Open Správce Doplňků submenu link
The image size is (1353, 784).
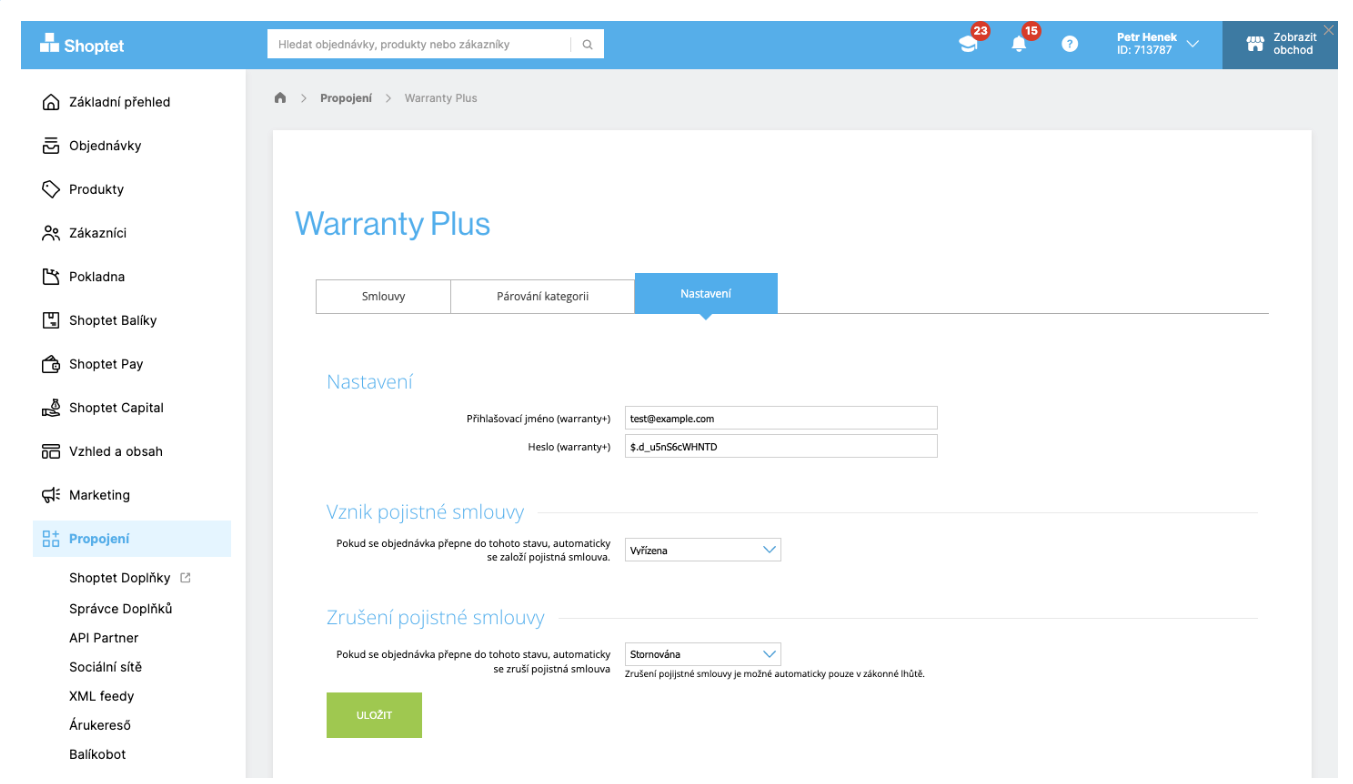121,609
